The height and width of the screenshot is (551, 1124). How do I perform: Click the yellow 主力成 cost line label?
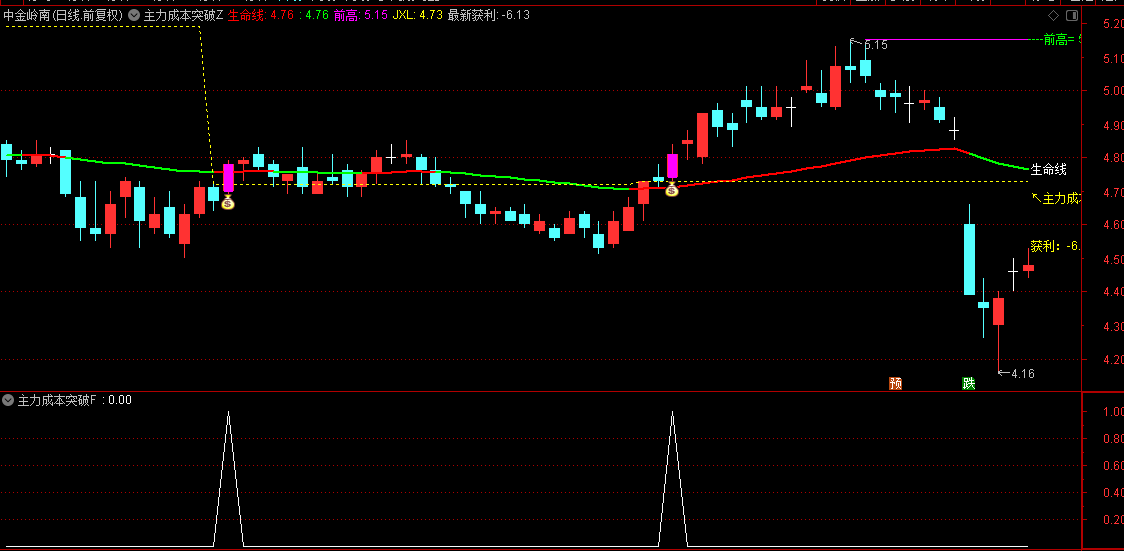pyautogui.click(x=1060, y=198)
